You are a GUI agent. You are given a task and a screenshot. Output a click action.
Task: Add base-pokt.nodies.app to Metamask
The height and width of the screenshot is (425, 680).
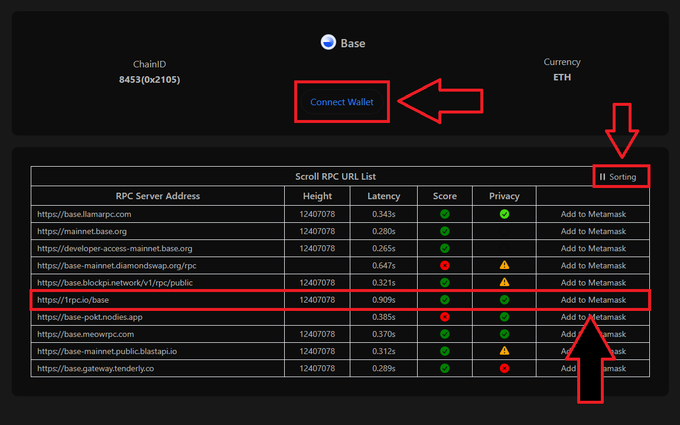(x=593, y=317)
